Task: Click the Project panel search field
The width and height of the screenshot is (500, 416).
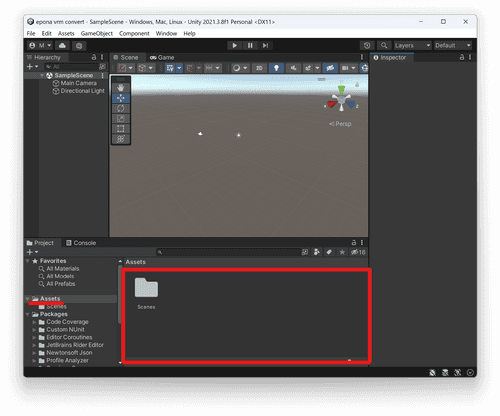Action: 229,252
